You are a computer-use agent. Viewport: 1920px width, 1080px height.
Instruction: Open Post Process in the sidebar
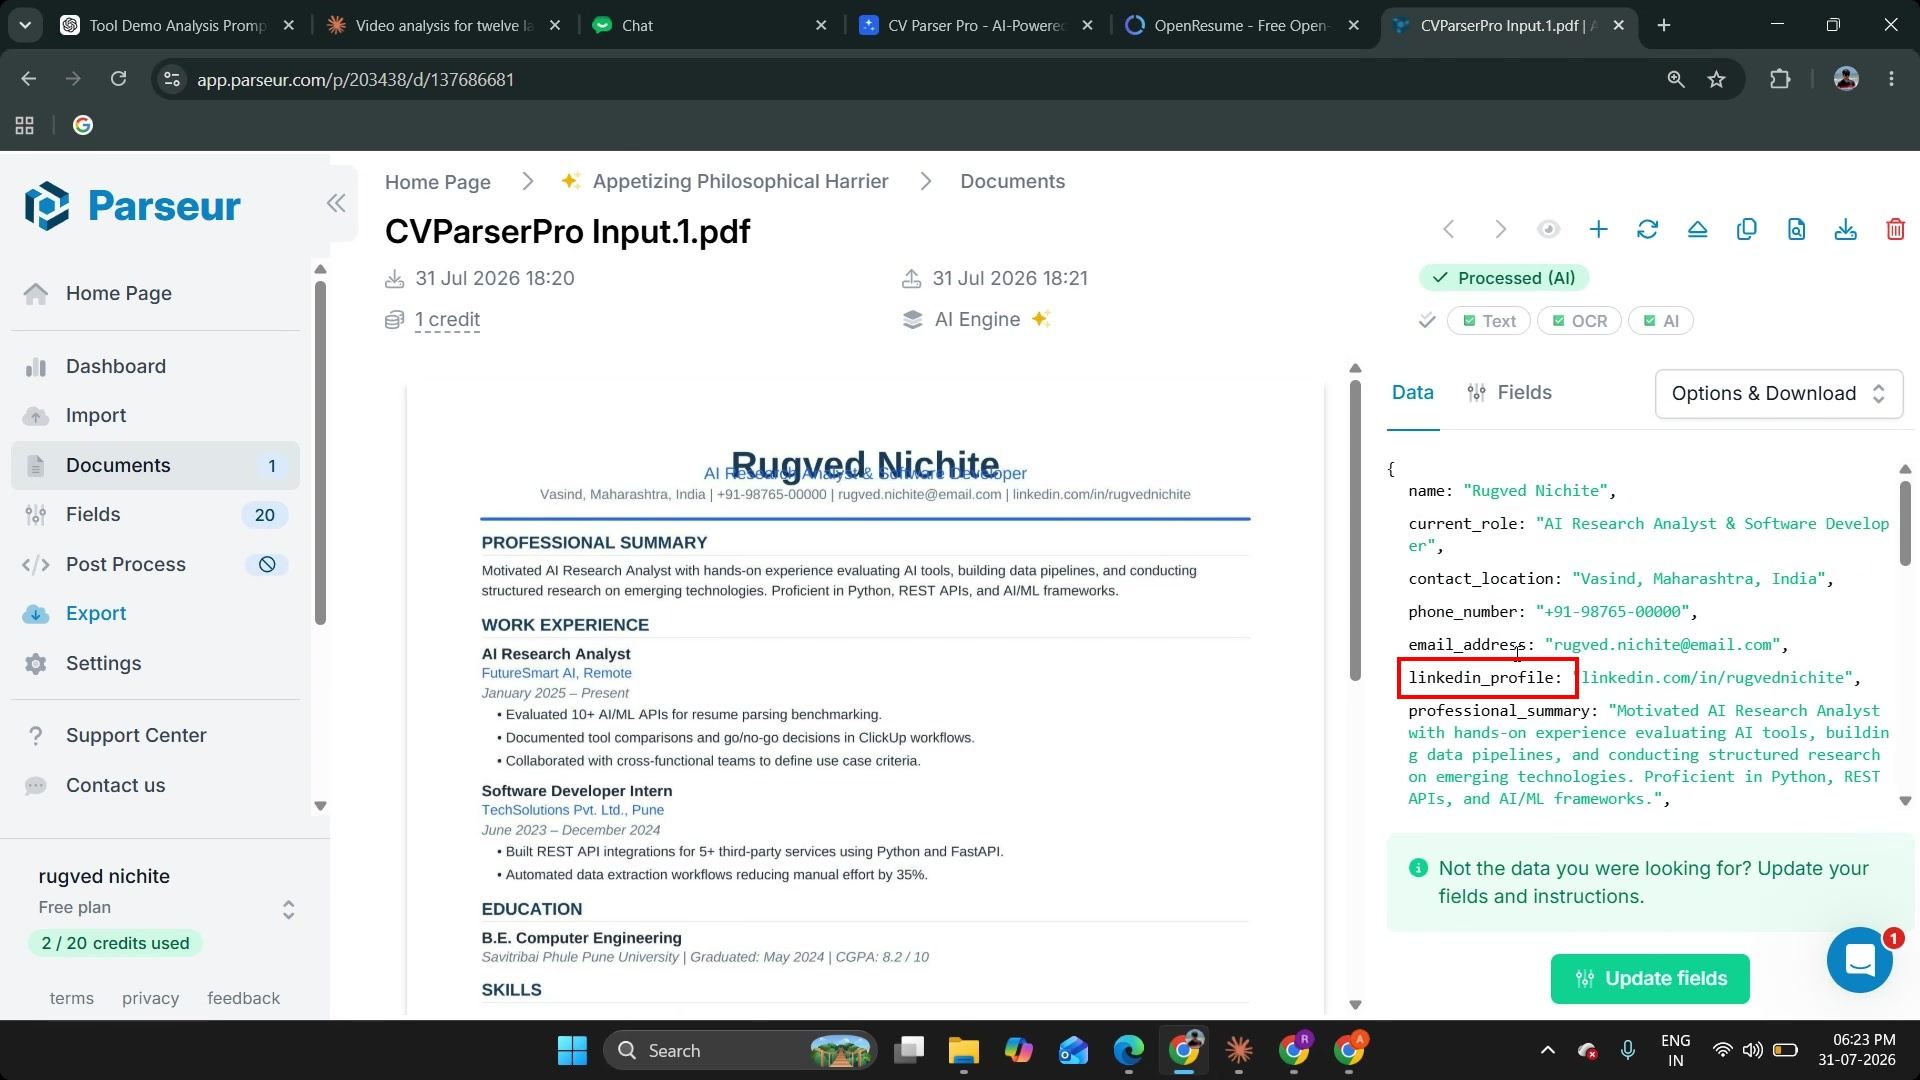coord(155,565)
